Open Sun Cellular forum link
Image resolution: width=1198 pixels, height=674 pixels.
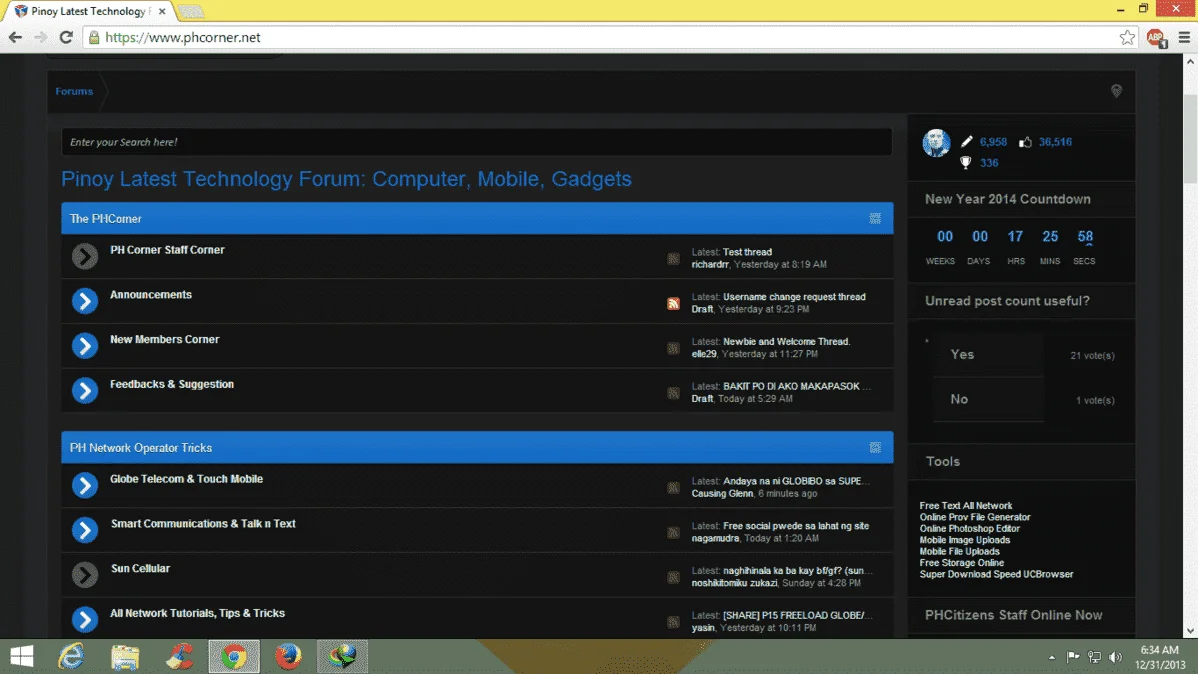pos(141,569)
